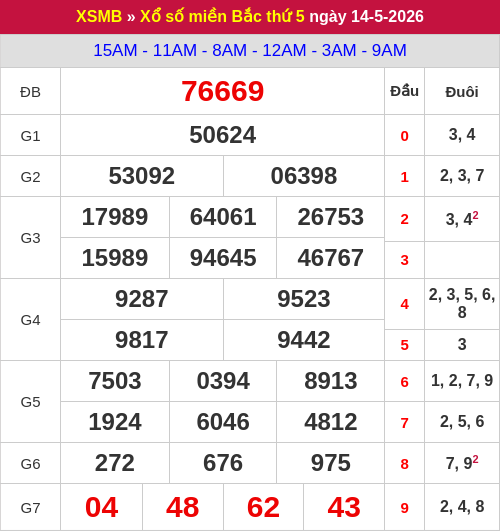Click the red Đầu digit 7
Image resolution: width=500 pixels, height=531 pixels.
(404, 423)
